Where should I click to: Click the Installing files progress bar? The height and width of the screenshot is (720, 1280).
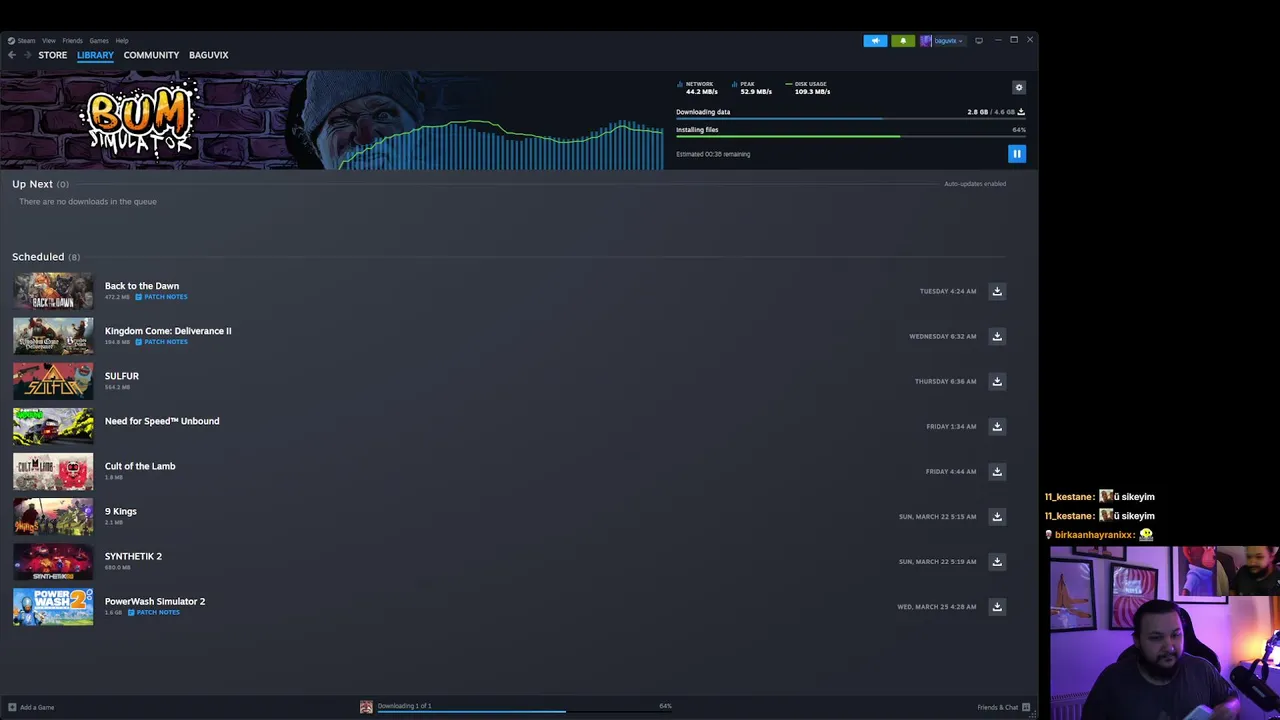pyautogui.click(x=850, y=137)
